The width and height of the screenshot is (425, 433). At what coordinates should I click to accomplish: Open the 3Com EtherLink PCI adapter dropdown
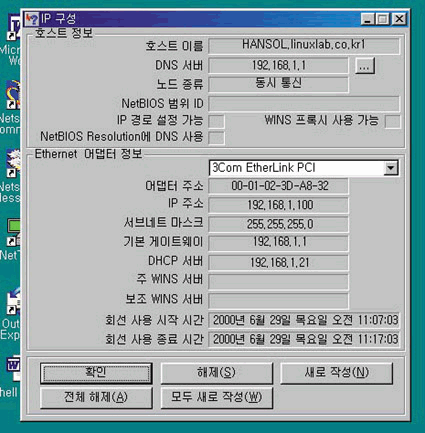[x=391, y=168]
